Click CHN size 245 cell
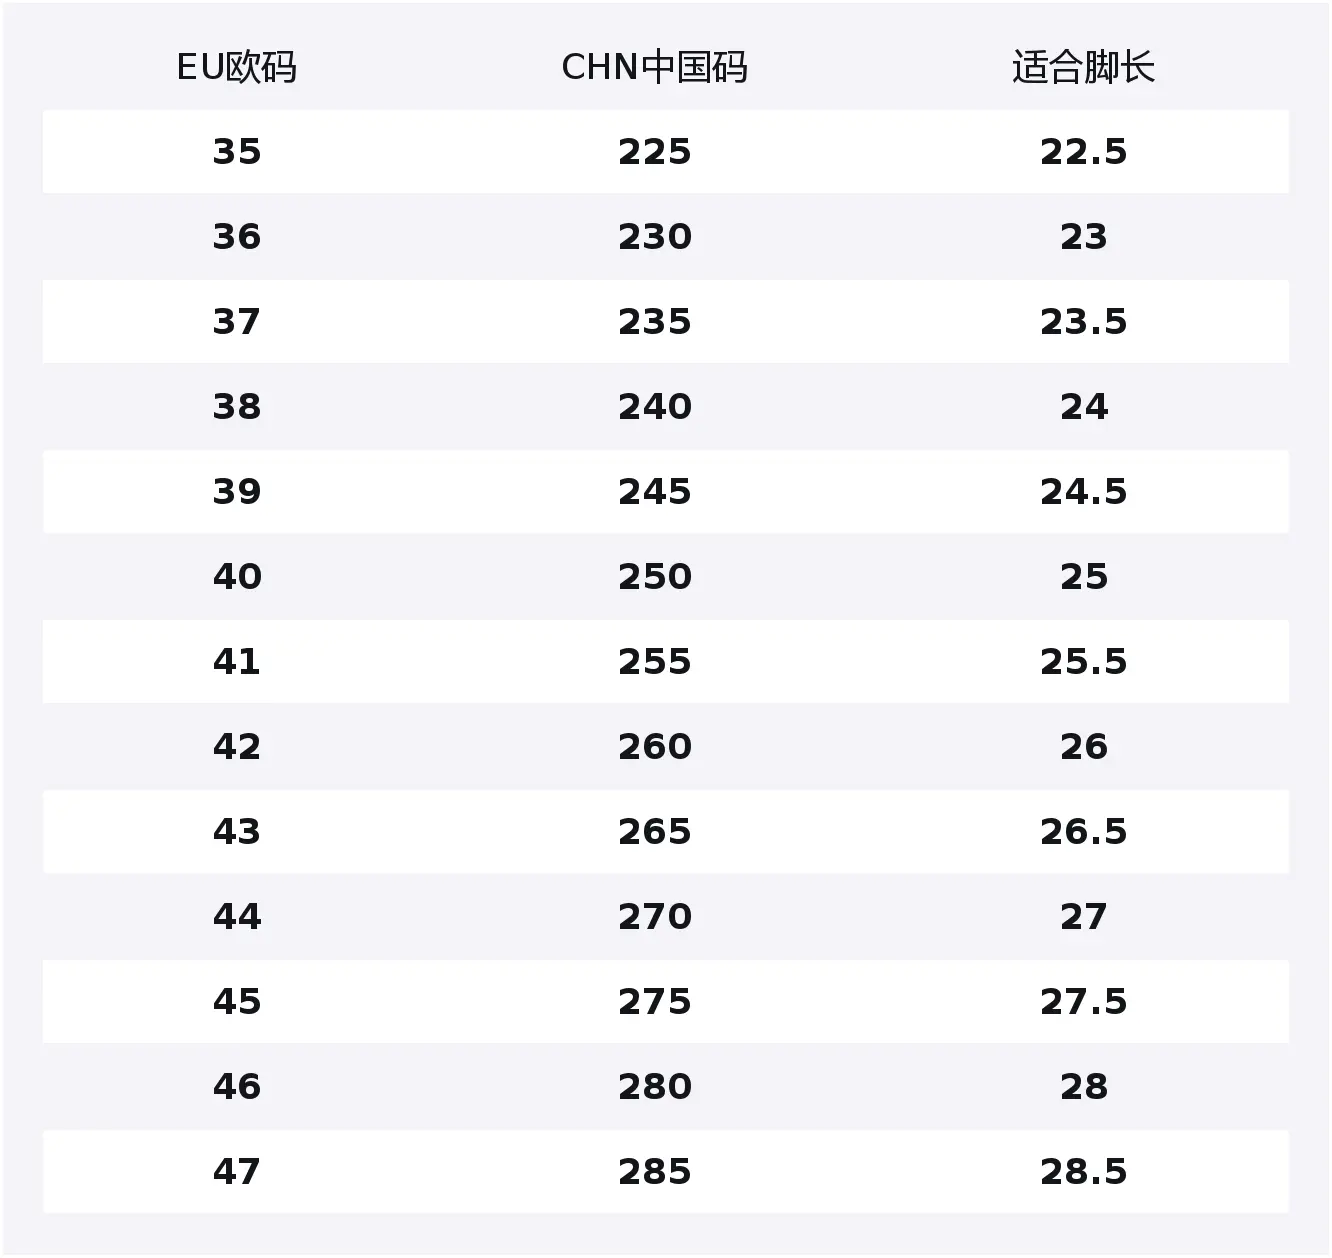Viewport: 1332px width, 1258px height. (x=654, y=492)
